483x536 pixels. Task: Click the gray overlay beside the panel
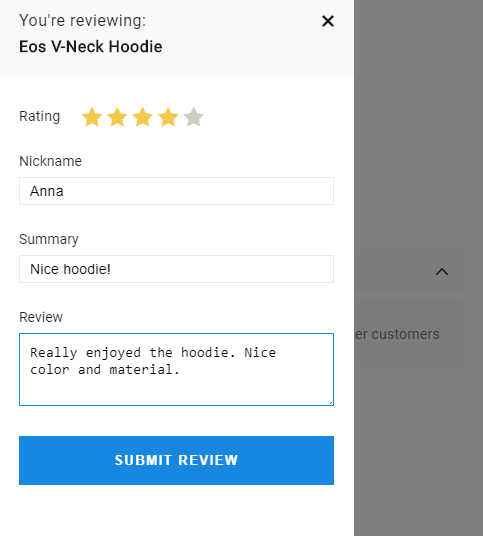418,137
